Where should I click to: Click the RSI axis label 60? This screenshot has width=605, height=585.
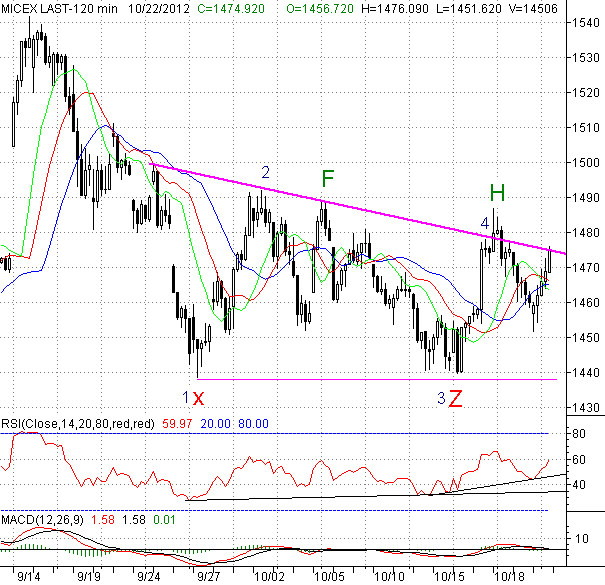[579, 460]
